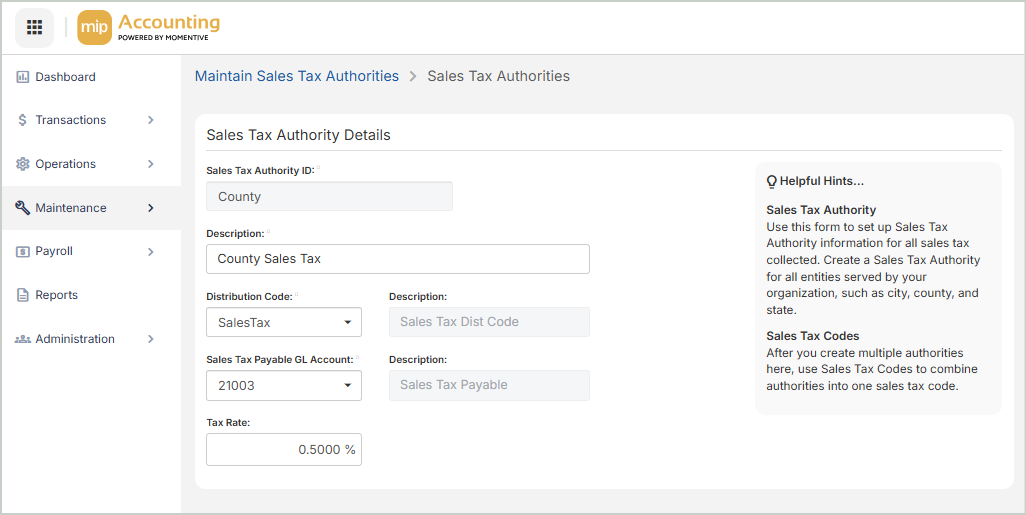Open the Dashboard menu item

point(65,77)
